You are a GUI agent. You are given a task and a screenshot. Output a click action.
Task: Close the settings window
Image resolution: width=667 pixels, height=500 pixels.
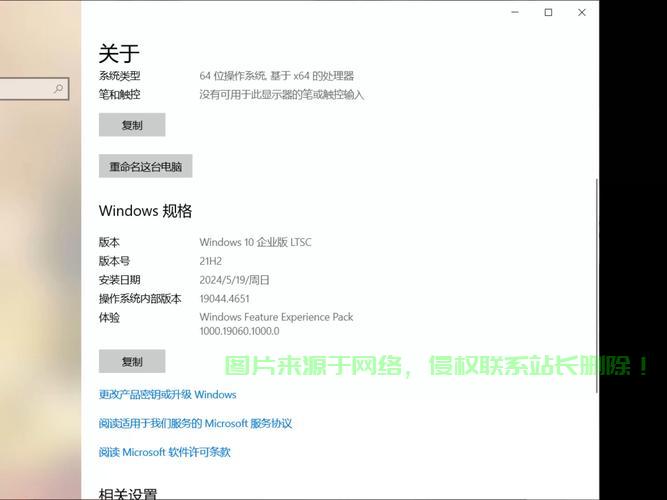pyautogui.click(x=582, y=12)
